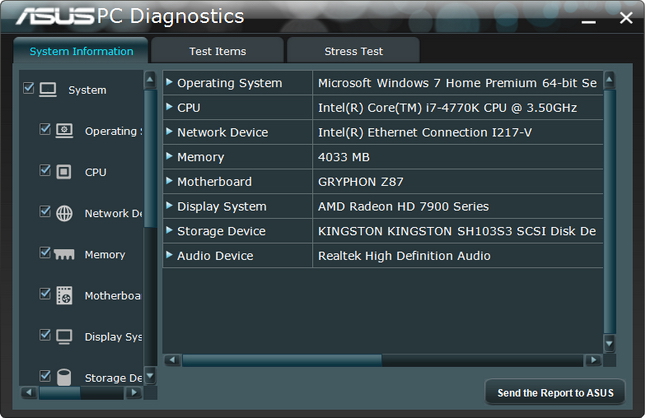The image size is (645, 418).
Task: Uncheck the System checkbox
Action: [x=29, y=87]
